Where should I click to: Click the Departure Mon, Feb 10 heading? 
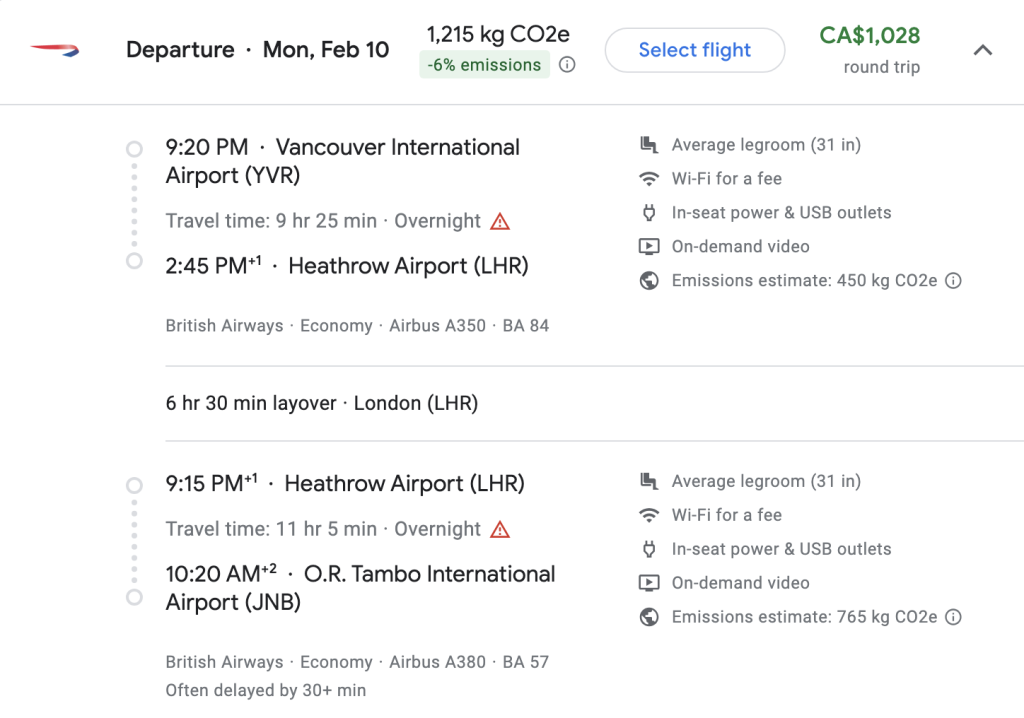(x=257, y=50)
